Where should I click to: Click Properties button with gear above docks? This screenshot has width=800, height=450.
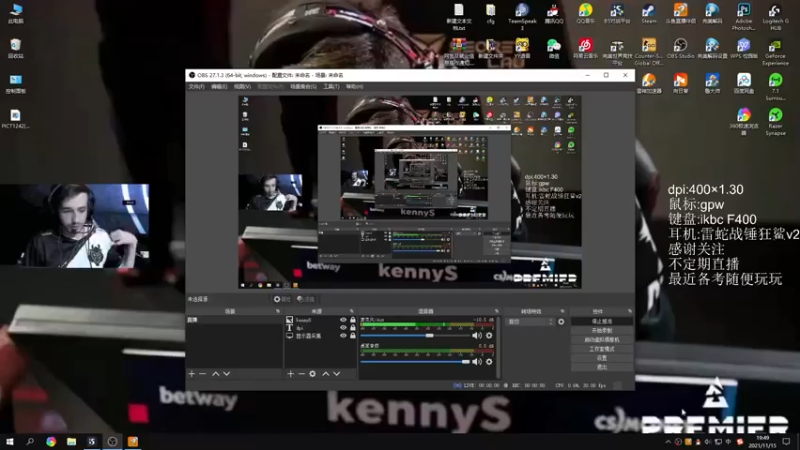(282, 299)
